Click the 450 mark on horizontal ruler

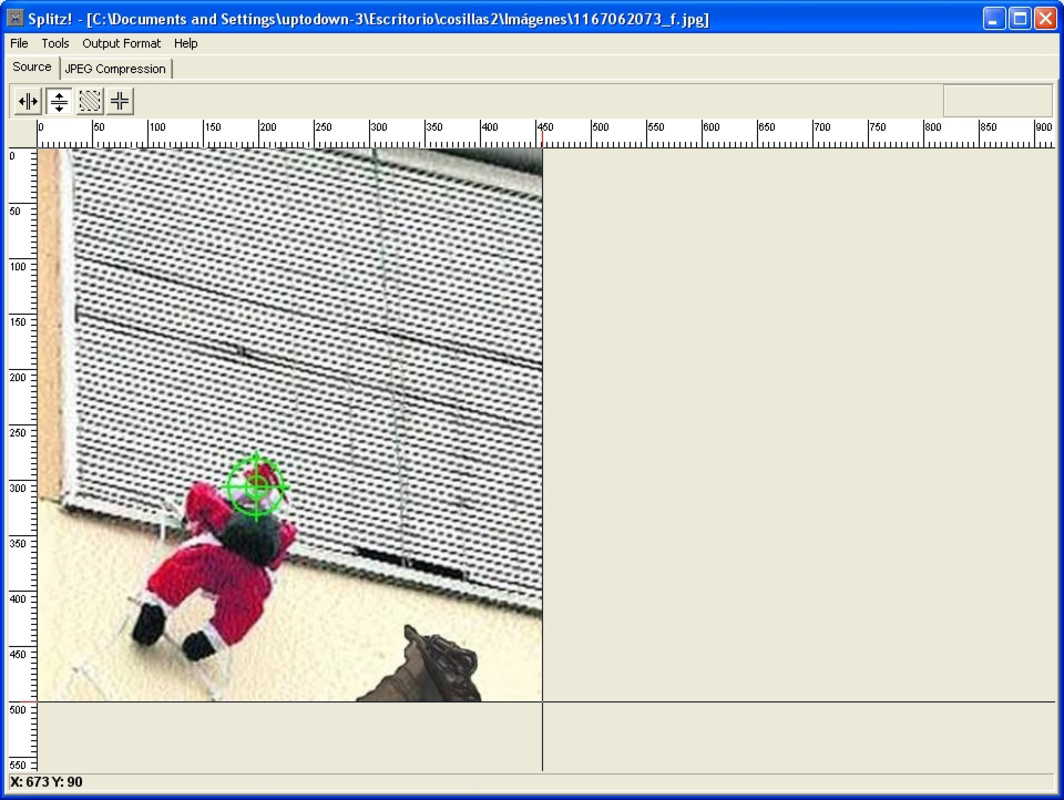click(x=545, y=127)
